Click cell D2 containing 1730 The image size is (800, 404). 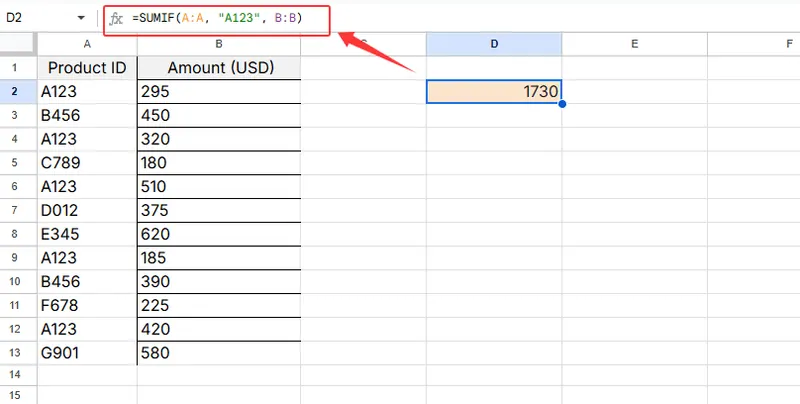(493, 92)
